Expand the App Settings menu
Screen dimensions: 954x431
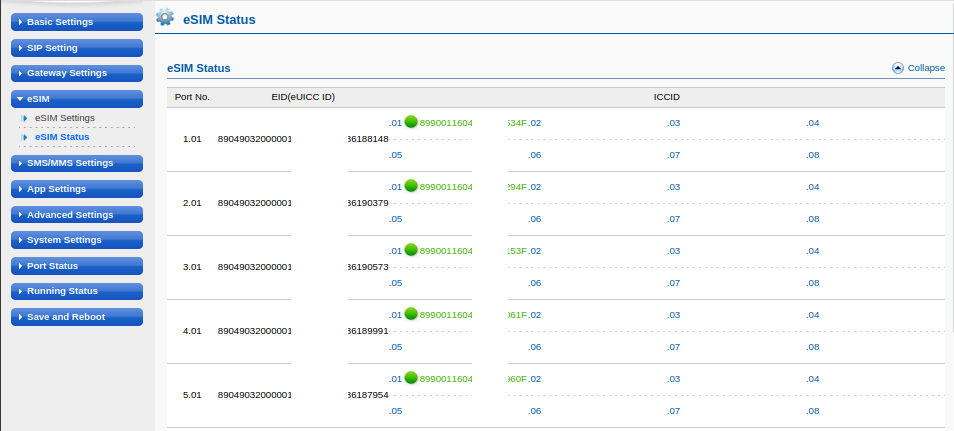point(77,189)
